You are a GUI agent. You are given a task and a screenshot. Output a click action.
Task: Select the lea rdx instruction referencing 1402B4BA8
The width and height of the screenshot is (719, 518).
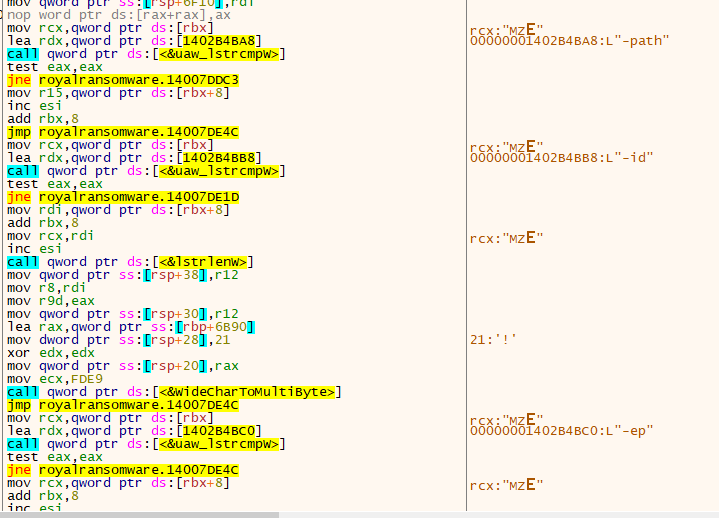point(134,41)
